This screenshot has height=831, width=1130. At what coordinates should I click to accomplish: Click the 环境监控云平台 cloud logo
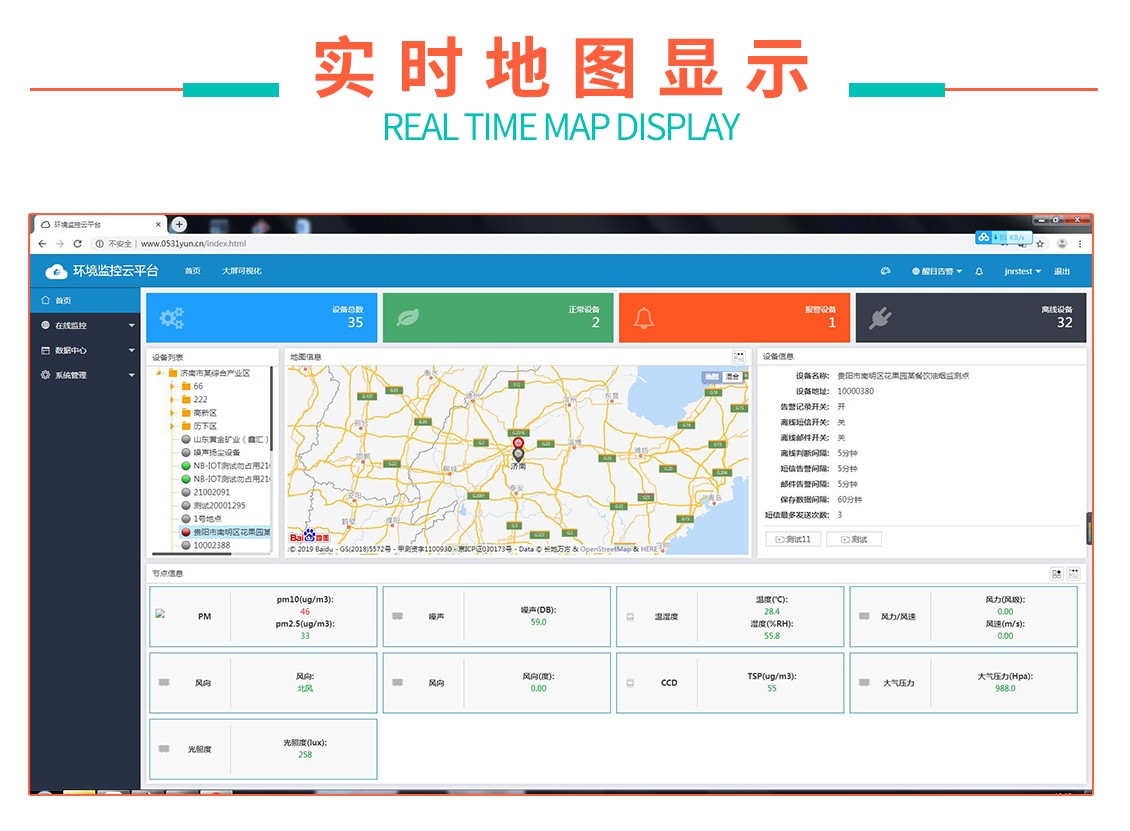click(x=56, y=271)
